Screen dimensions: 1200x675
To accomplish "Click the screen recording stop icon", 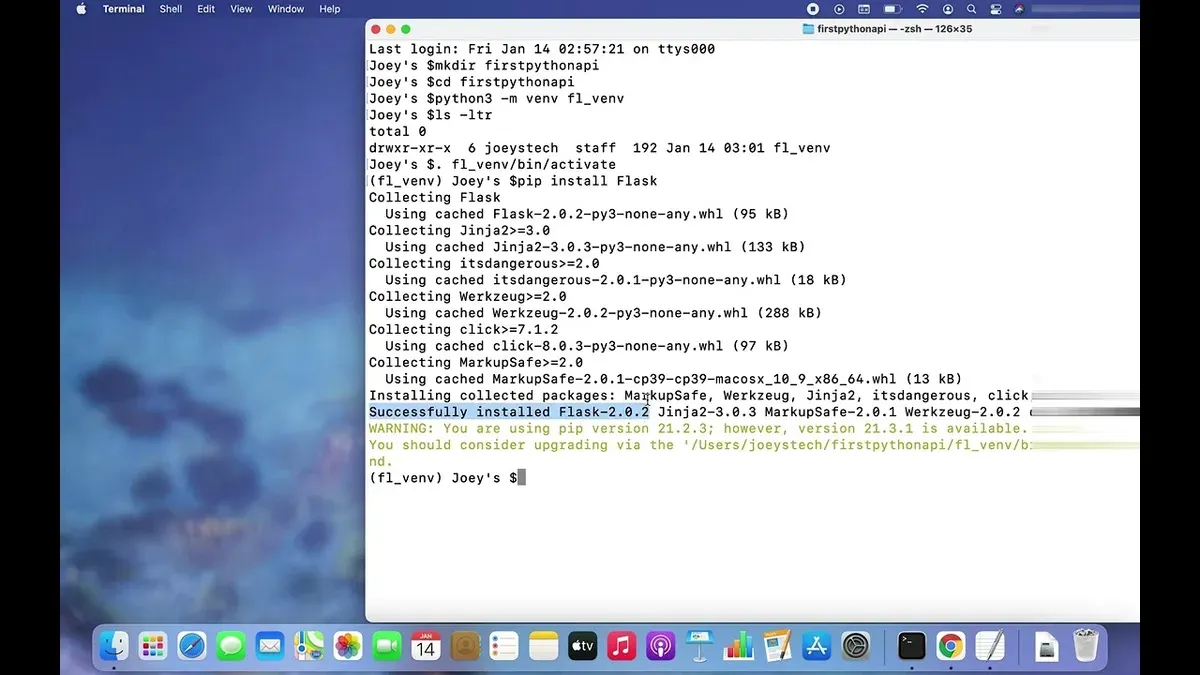I will pyautogui.click(x=813, y=9).
